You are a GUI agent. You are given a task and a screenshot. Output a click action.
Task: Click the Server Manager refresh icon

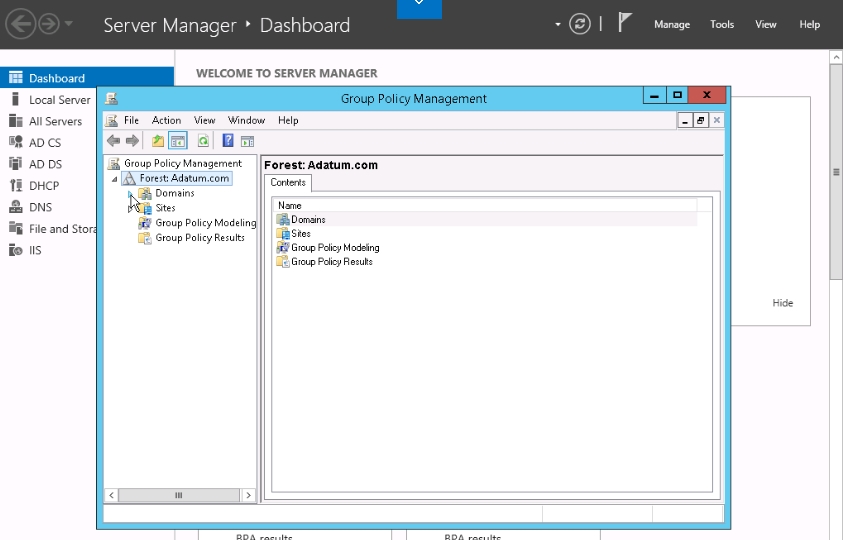[580, 24]
